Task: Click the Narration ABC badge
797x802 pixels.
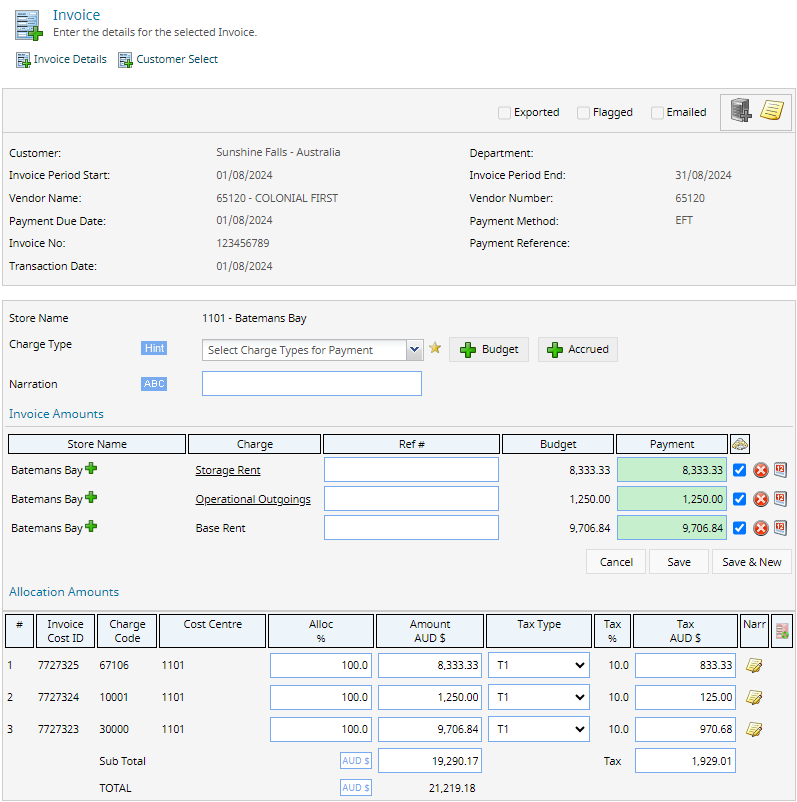Action: pos(154,384)
